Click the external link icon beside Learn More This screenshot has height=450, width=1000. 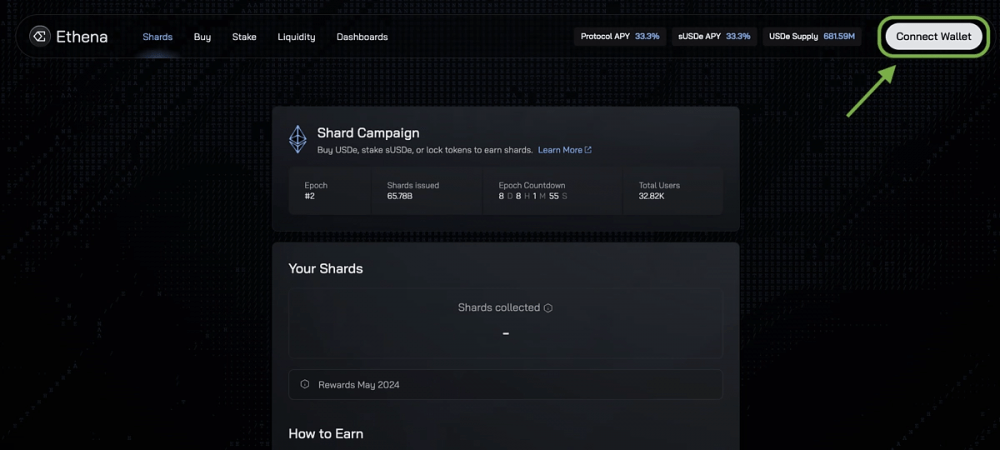[588, 150]
